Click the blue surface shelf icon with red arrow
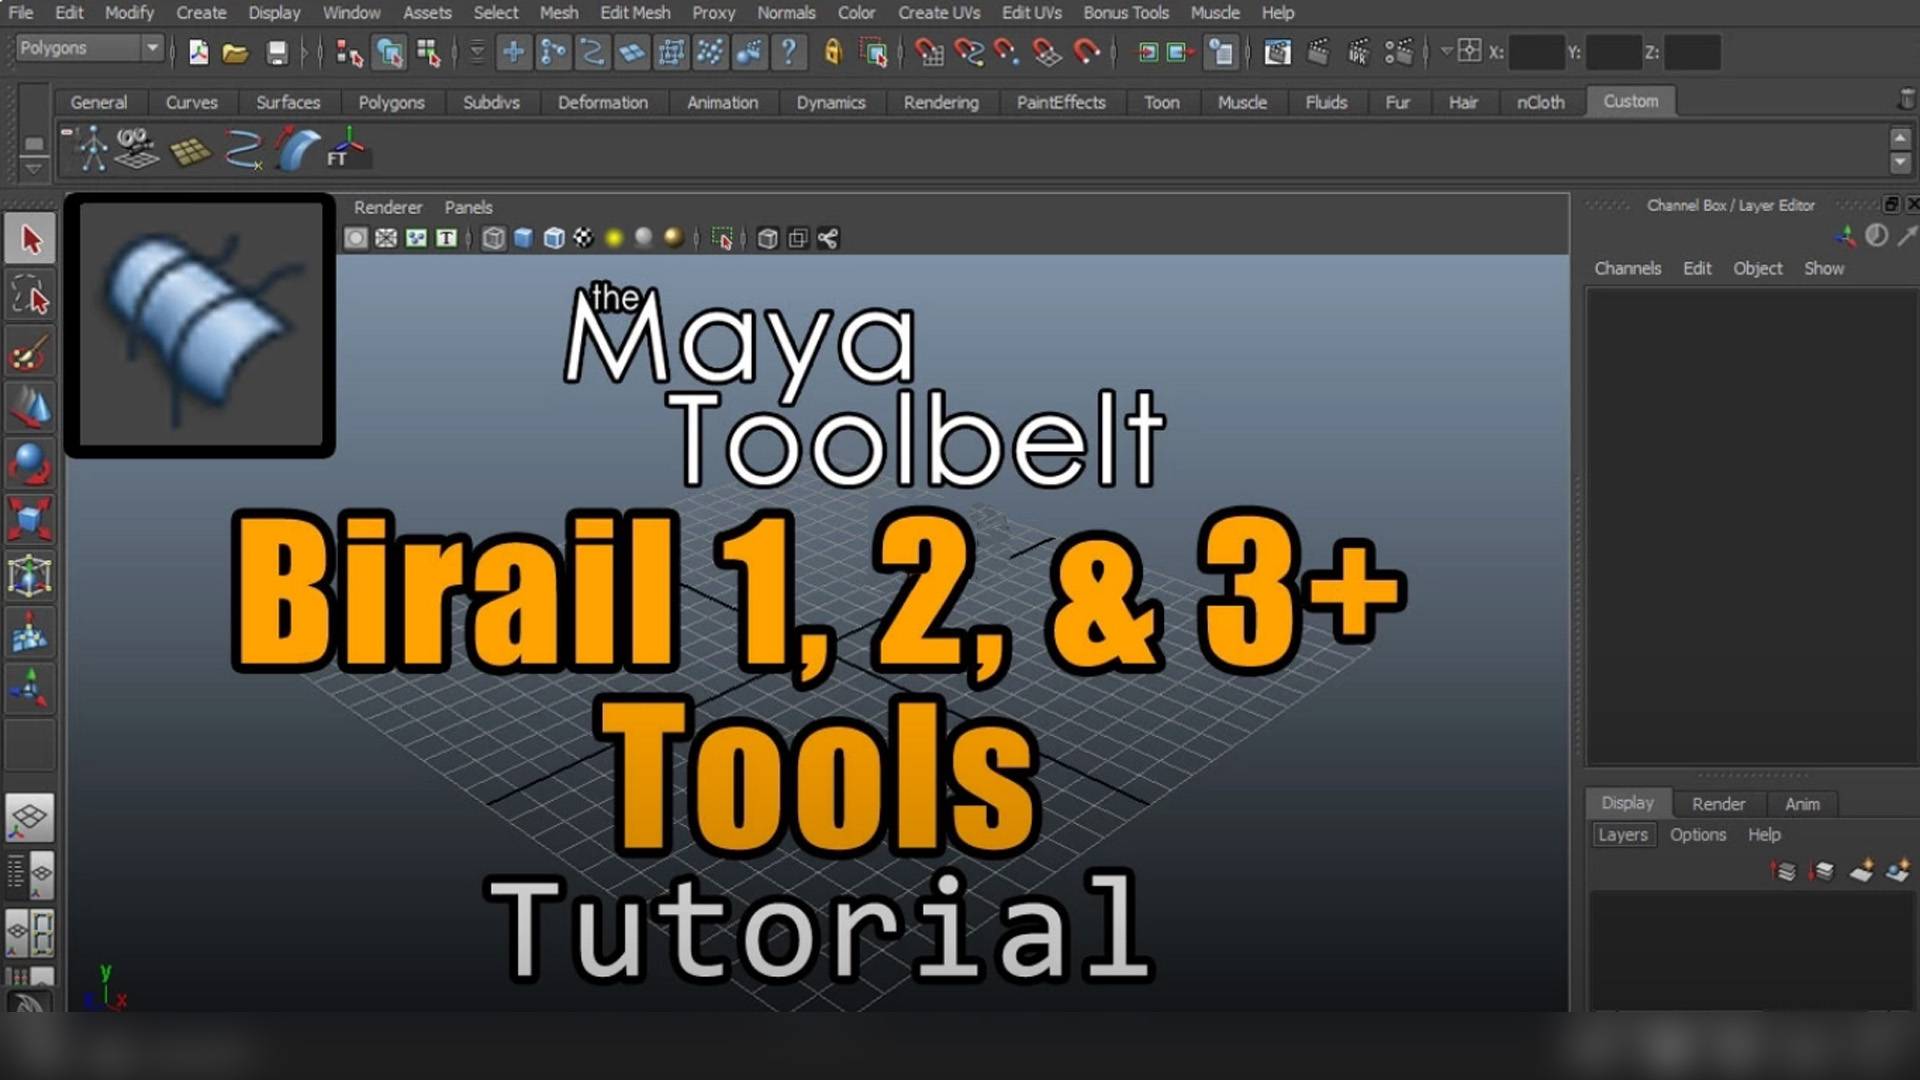 coord(296,149)
